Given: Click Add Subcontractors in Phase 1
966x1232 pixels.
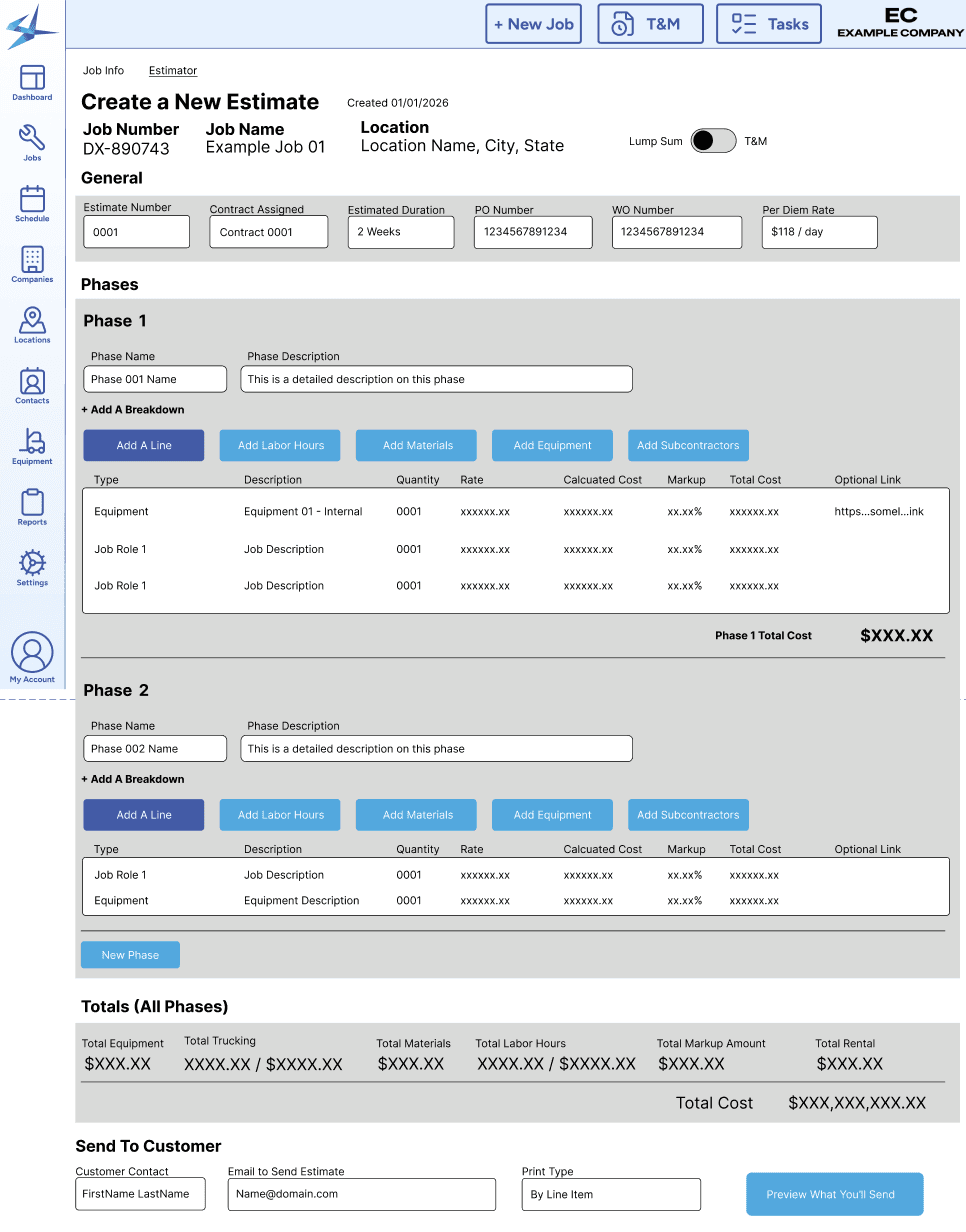Looking at the screenshot, I should 688,445.
